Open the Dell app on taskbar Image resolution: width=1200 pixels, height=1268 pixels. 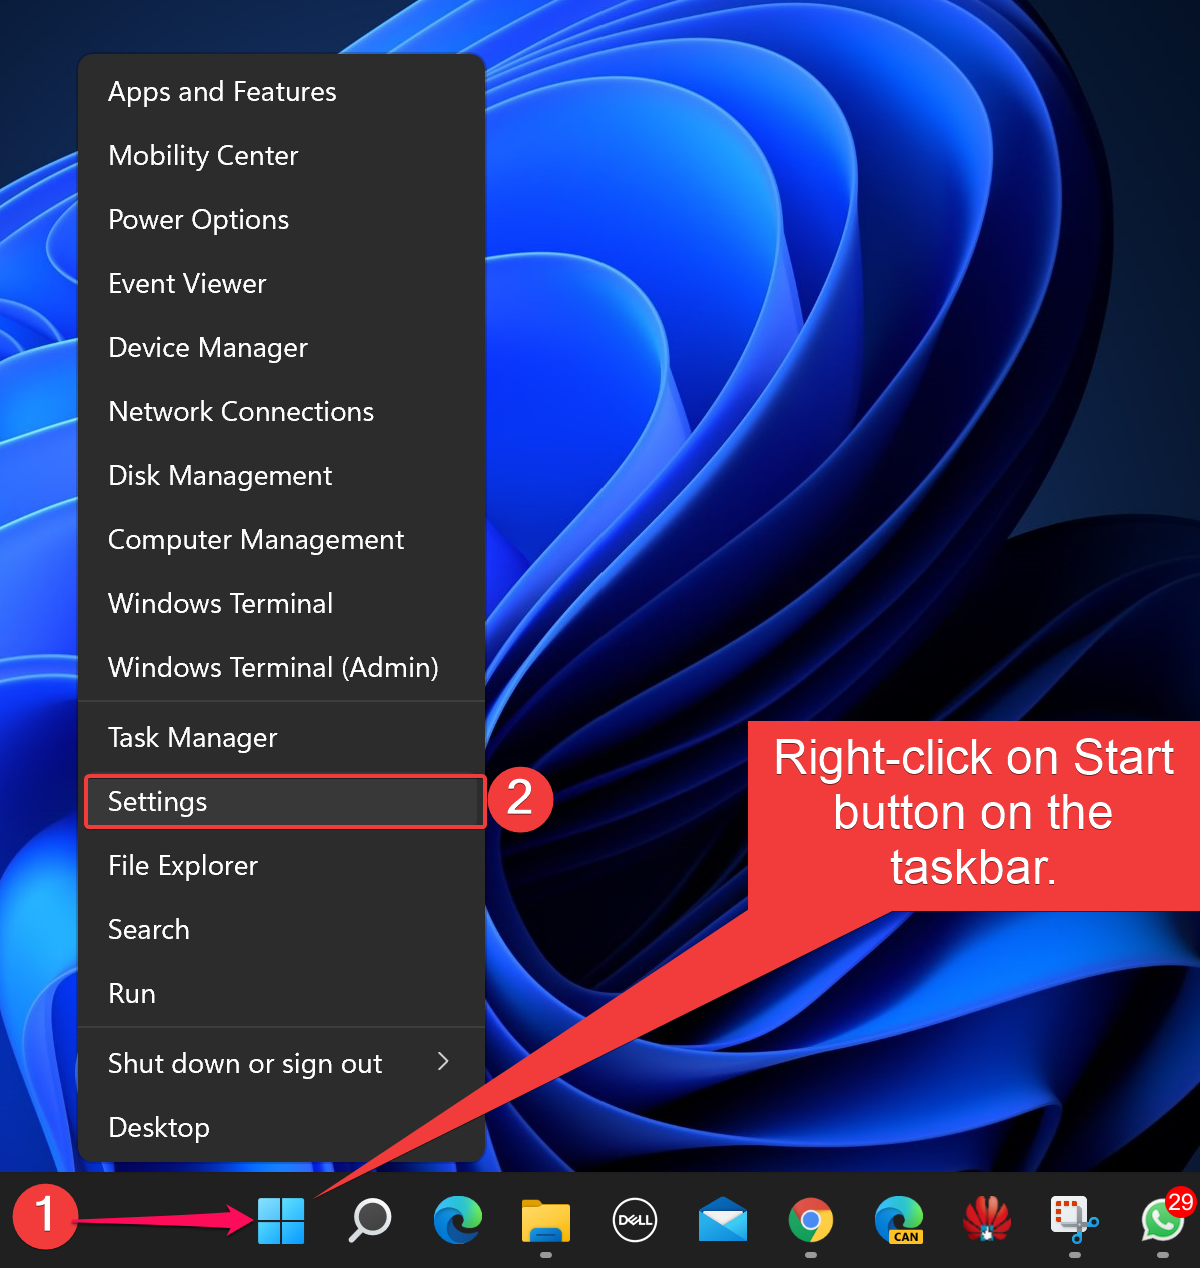[634, 1221]
